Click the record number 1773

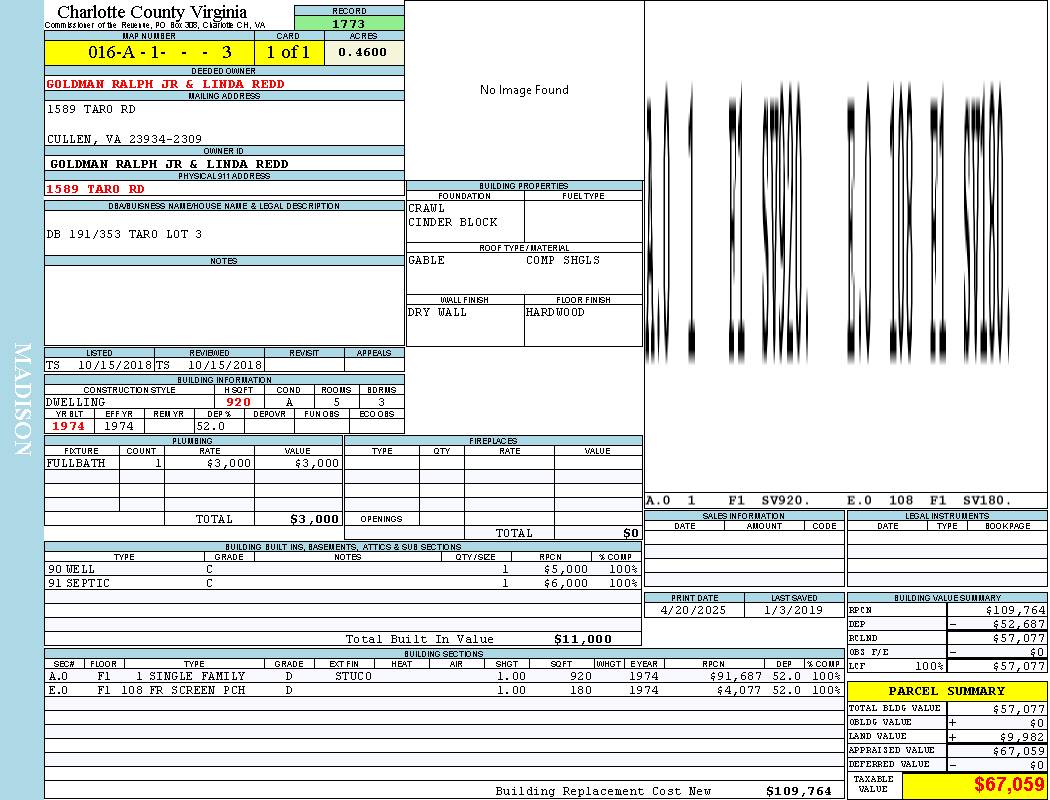click(349, 23)
